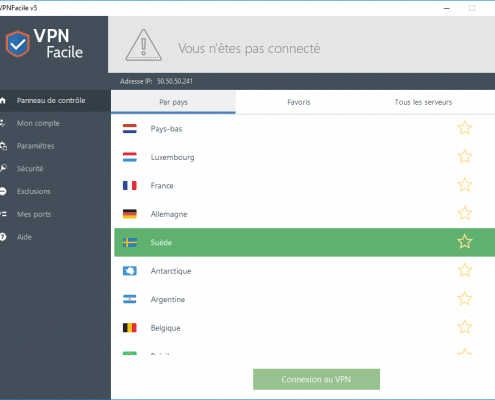Click the warning triangle icon
This screenshot has height=400, width=495.
click(144, 45)
